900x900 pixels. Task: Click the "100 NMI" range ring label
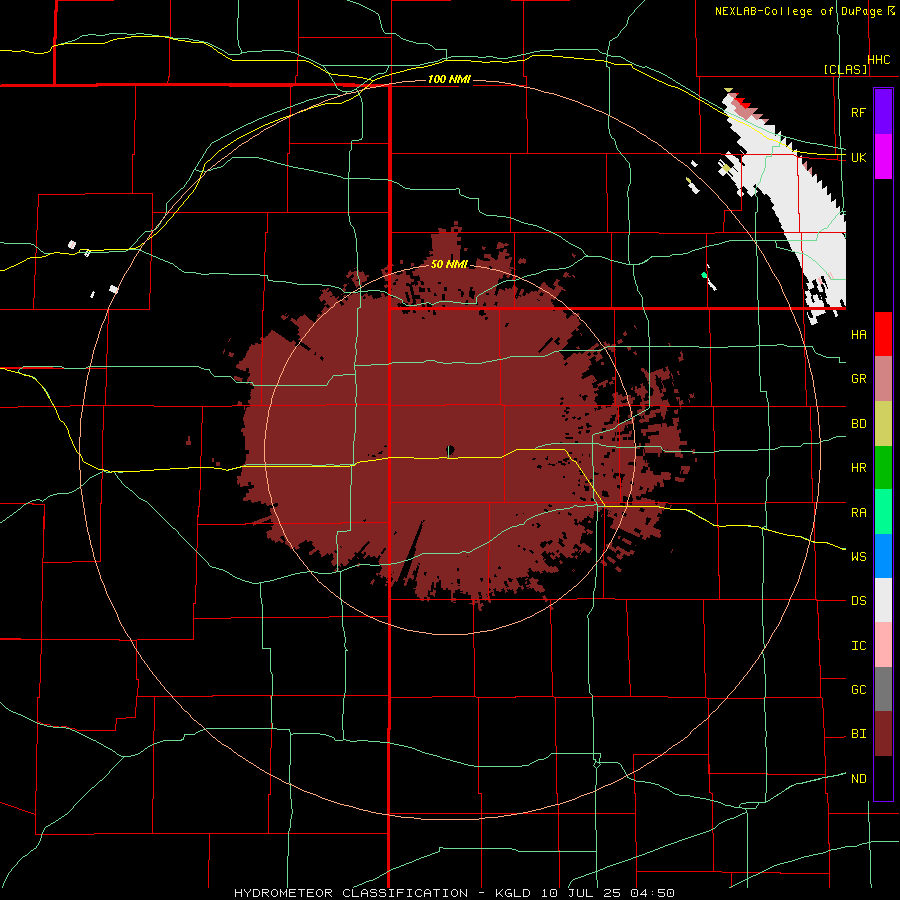click(449, 79)
